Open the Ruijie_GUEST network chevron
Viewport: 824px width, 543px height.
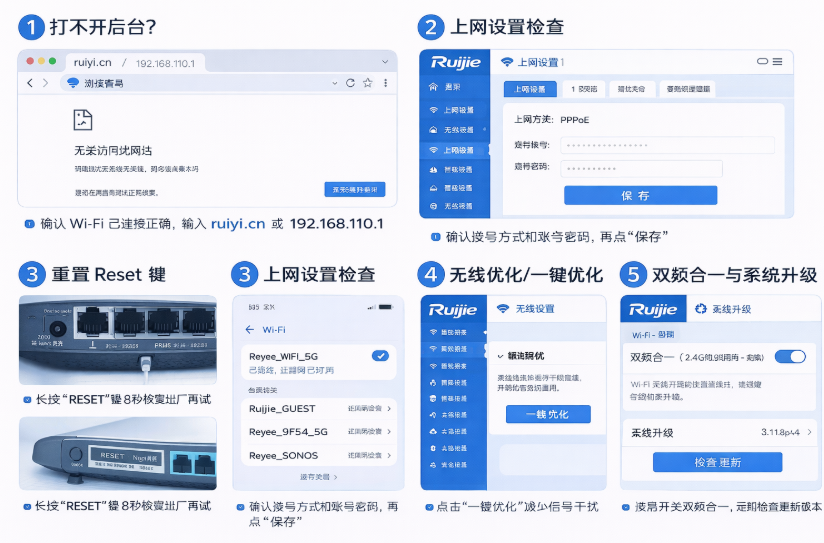coord(389,408)
